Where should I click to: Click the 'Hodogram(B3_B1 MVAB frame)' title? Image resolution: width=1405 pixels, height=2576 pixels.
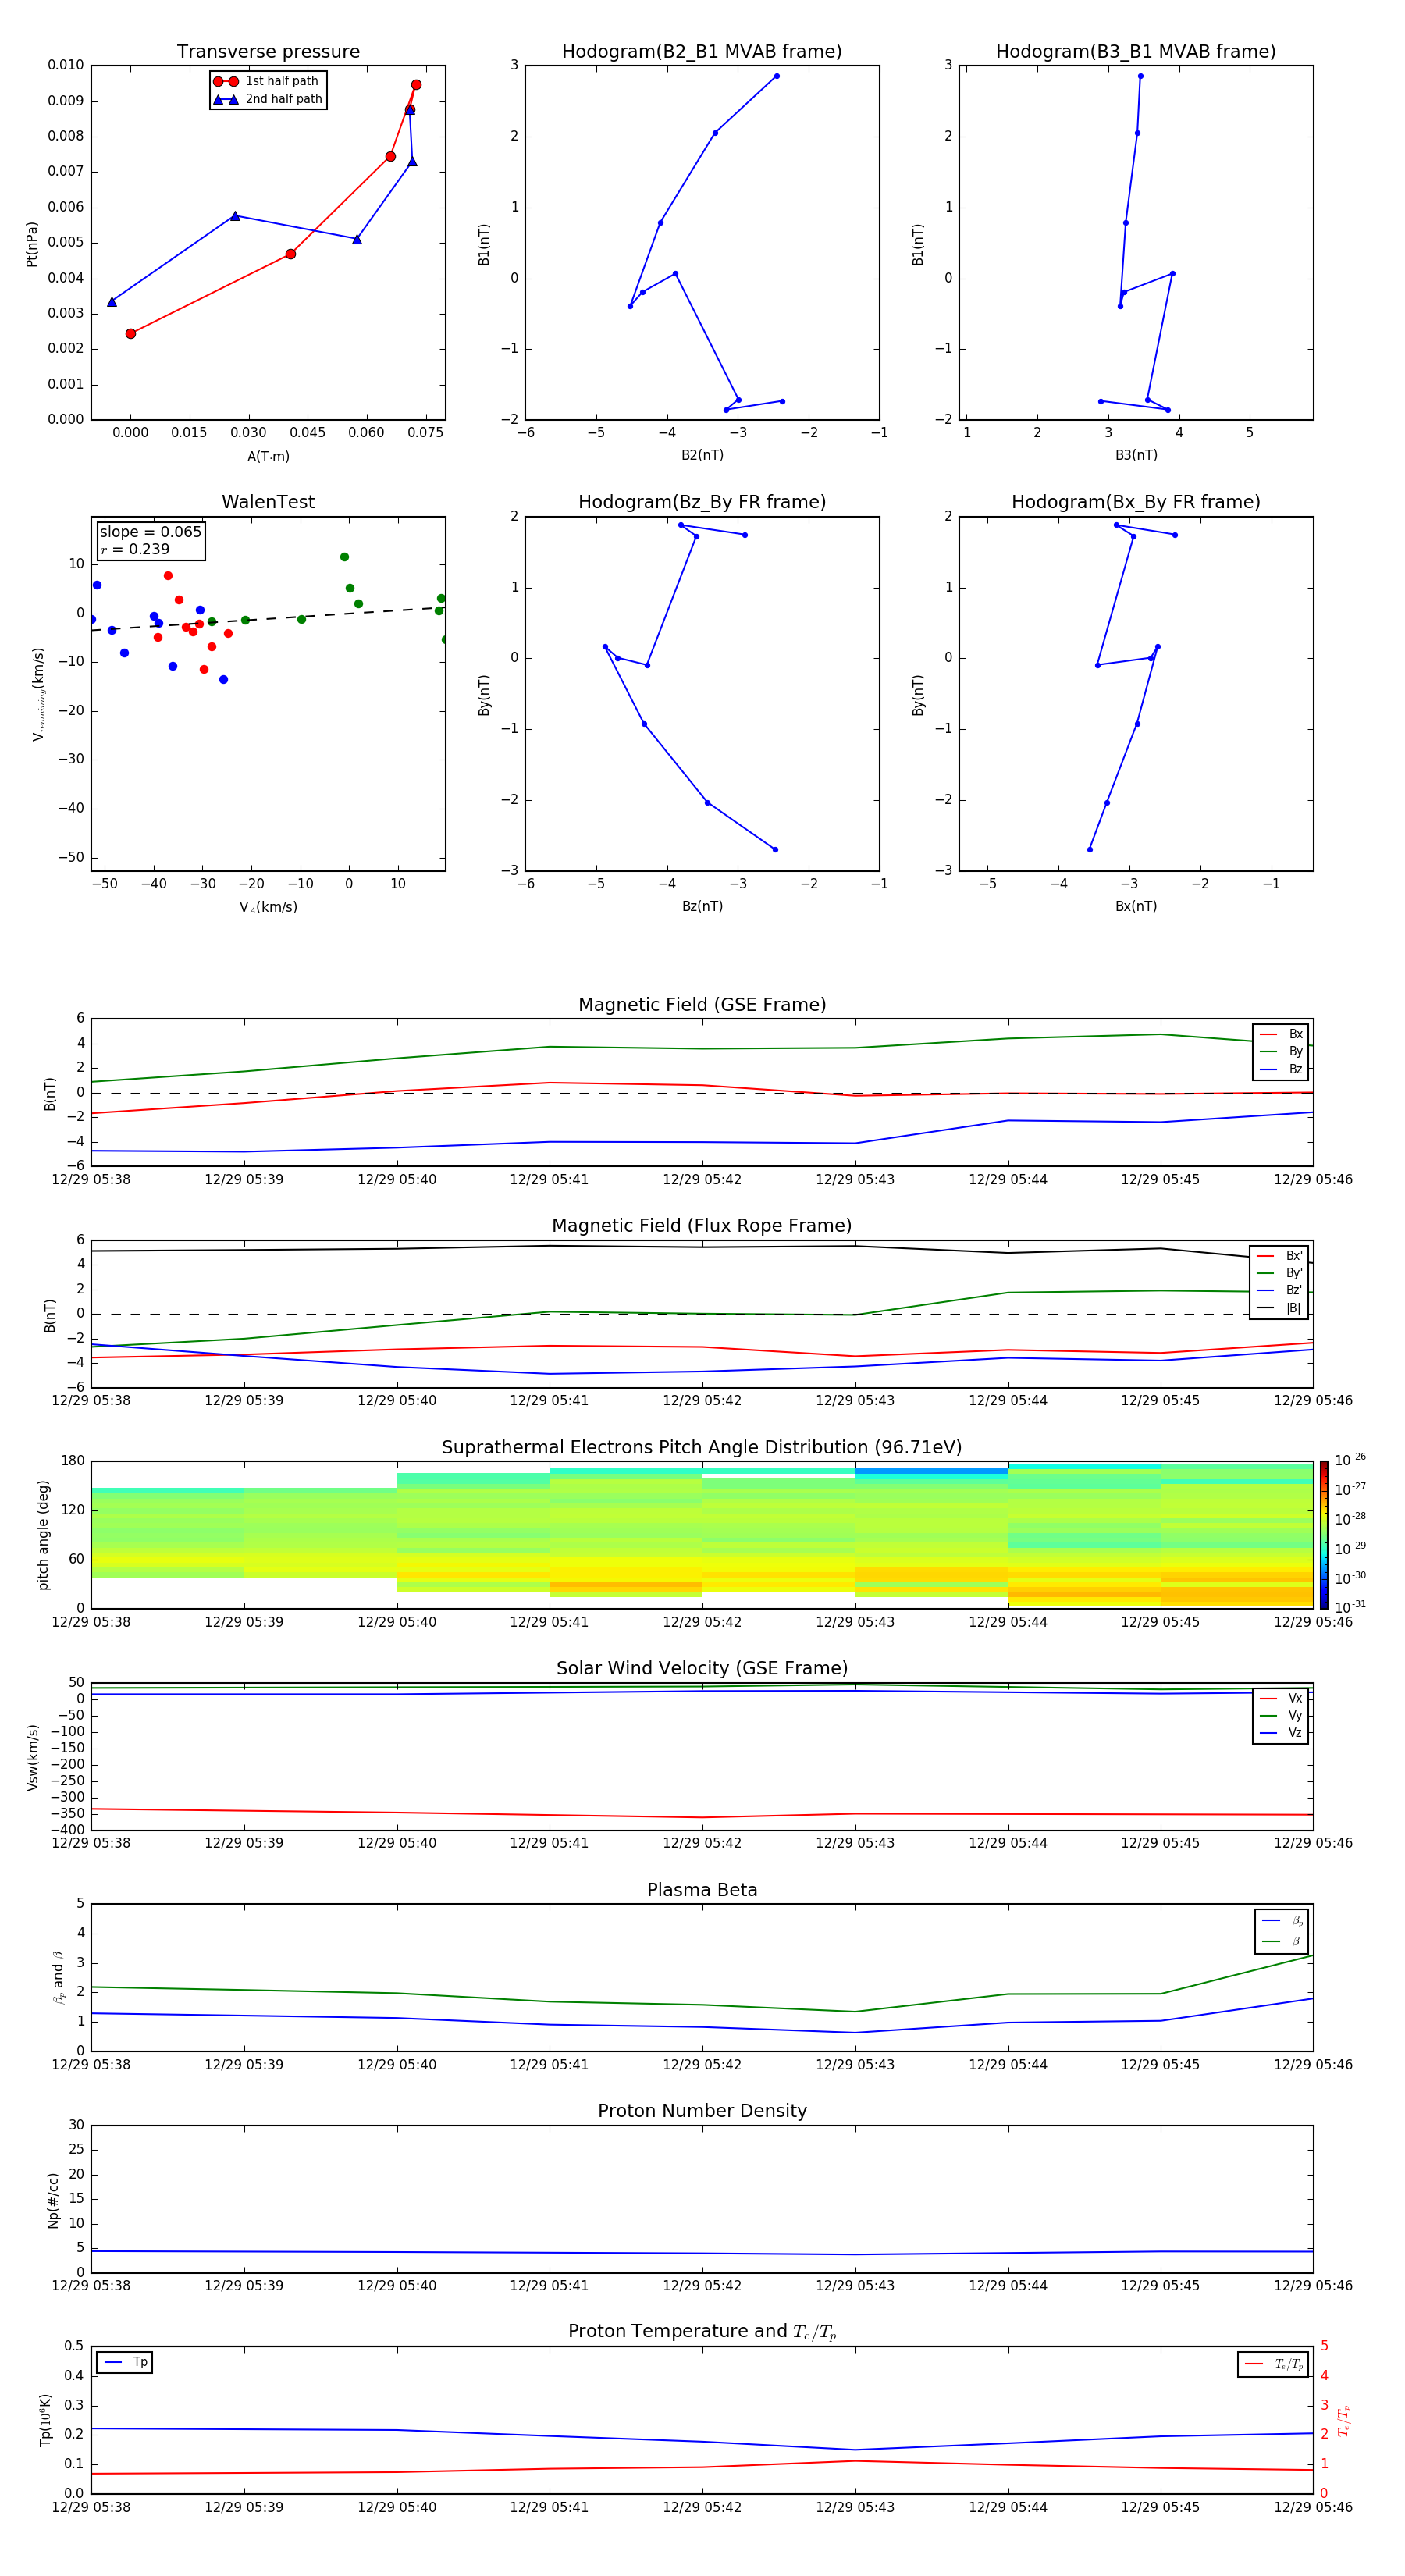[x=1136, y=51]
